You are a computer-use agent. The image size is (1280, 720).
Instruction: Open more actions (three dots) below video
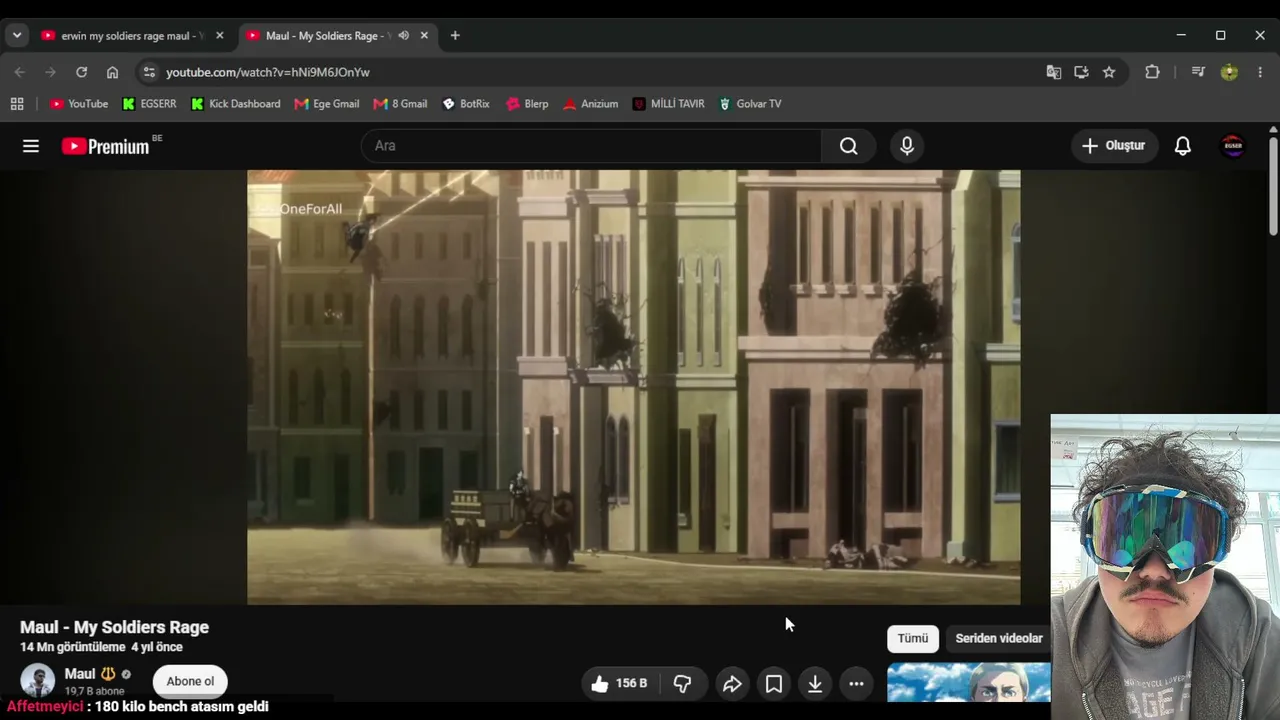[x=856, y=684]
